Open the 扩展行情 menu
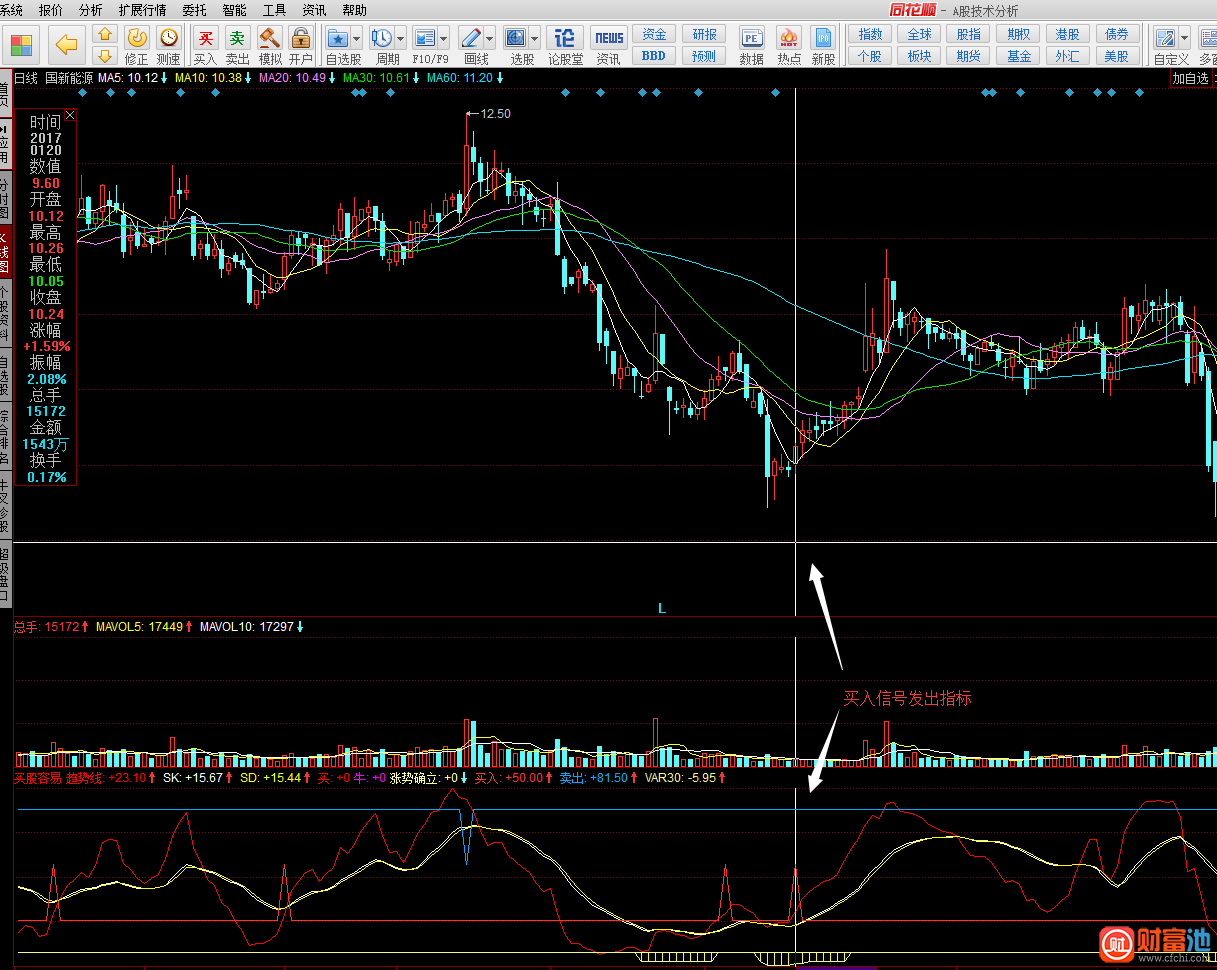1217x970 pixels. tap(142, 10)
